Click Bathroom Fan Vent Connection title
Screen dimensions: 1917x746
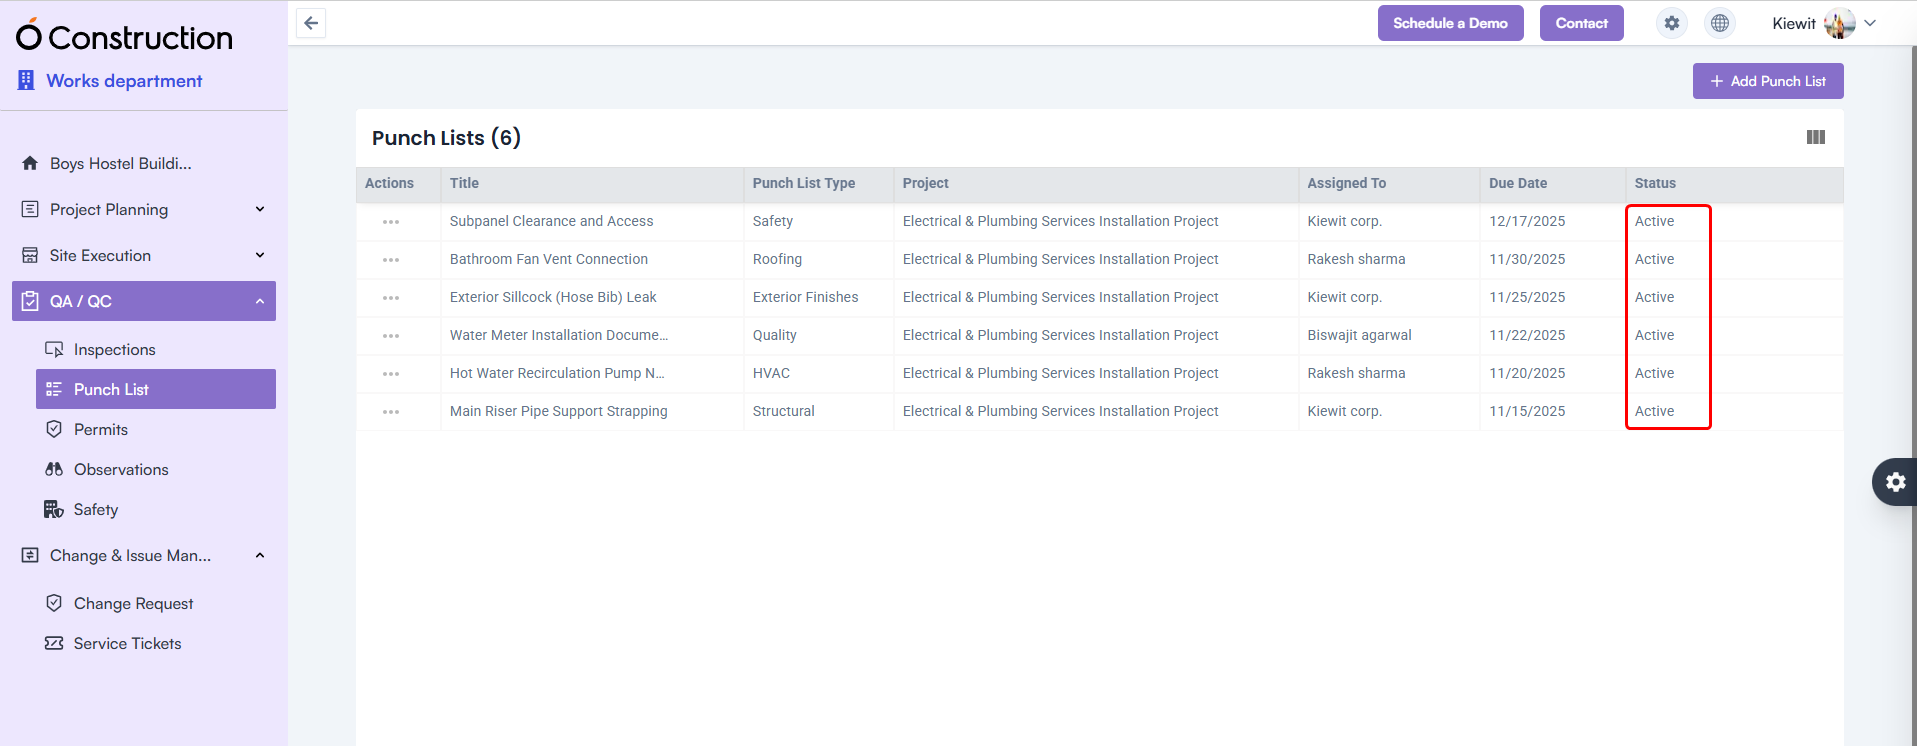point(549,259)
